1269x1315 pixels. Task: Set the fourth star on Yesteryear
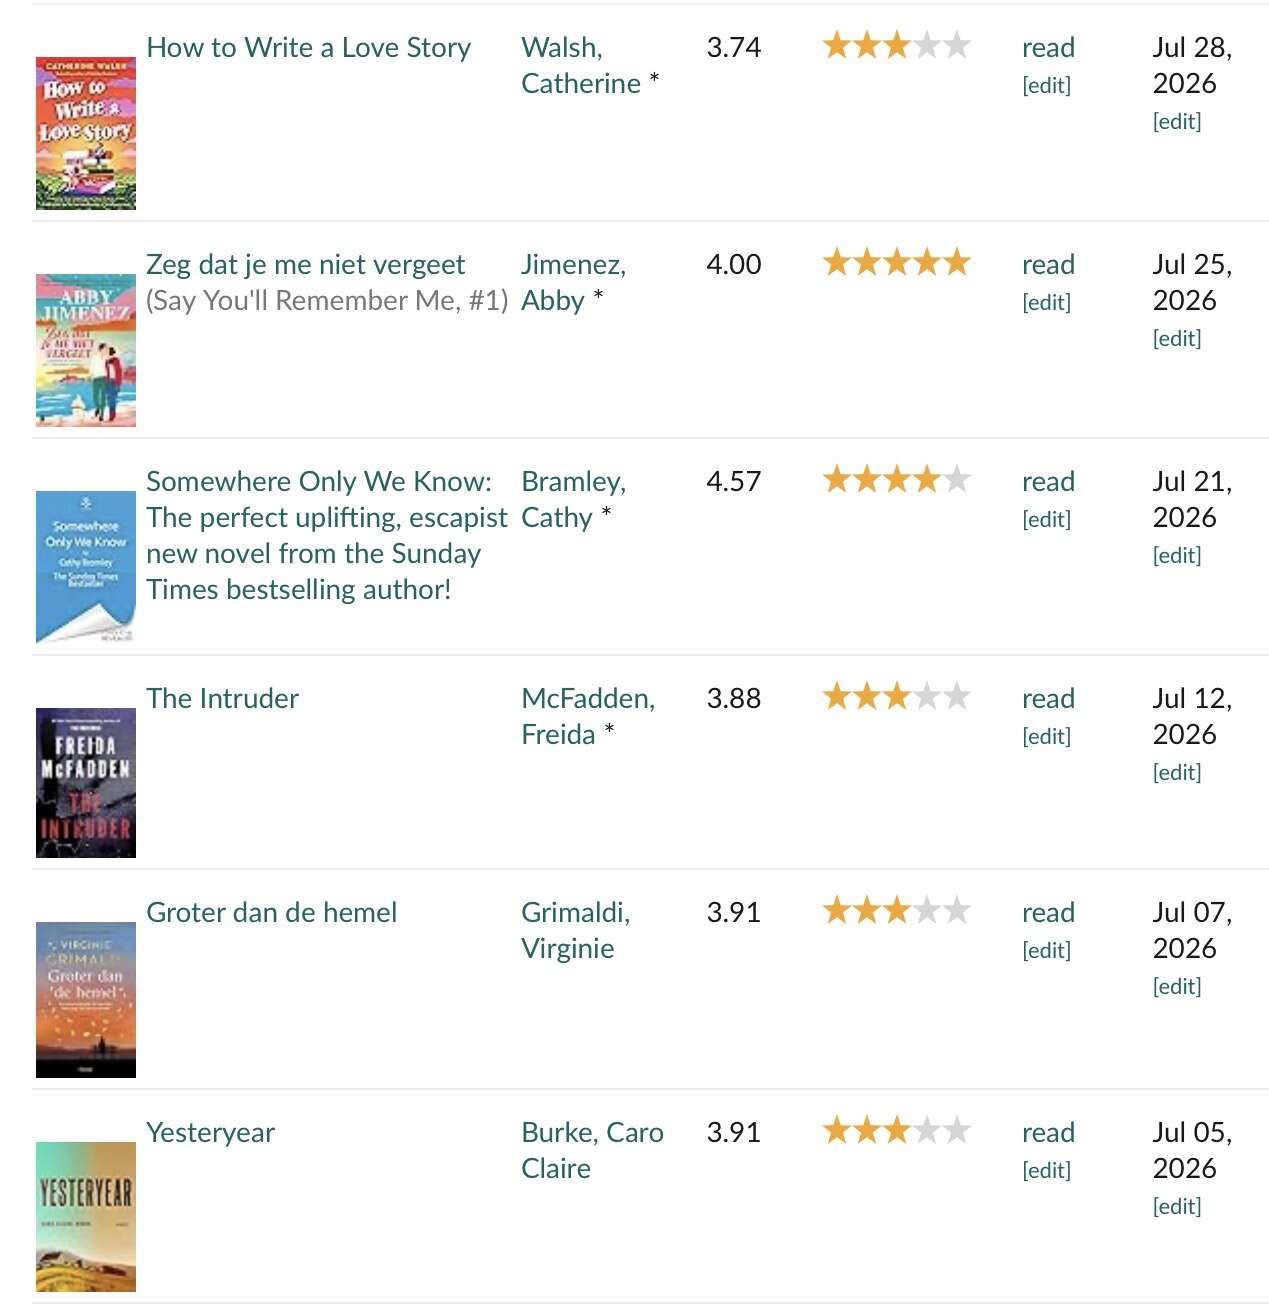[927, 1131]
